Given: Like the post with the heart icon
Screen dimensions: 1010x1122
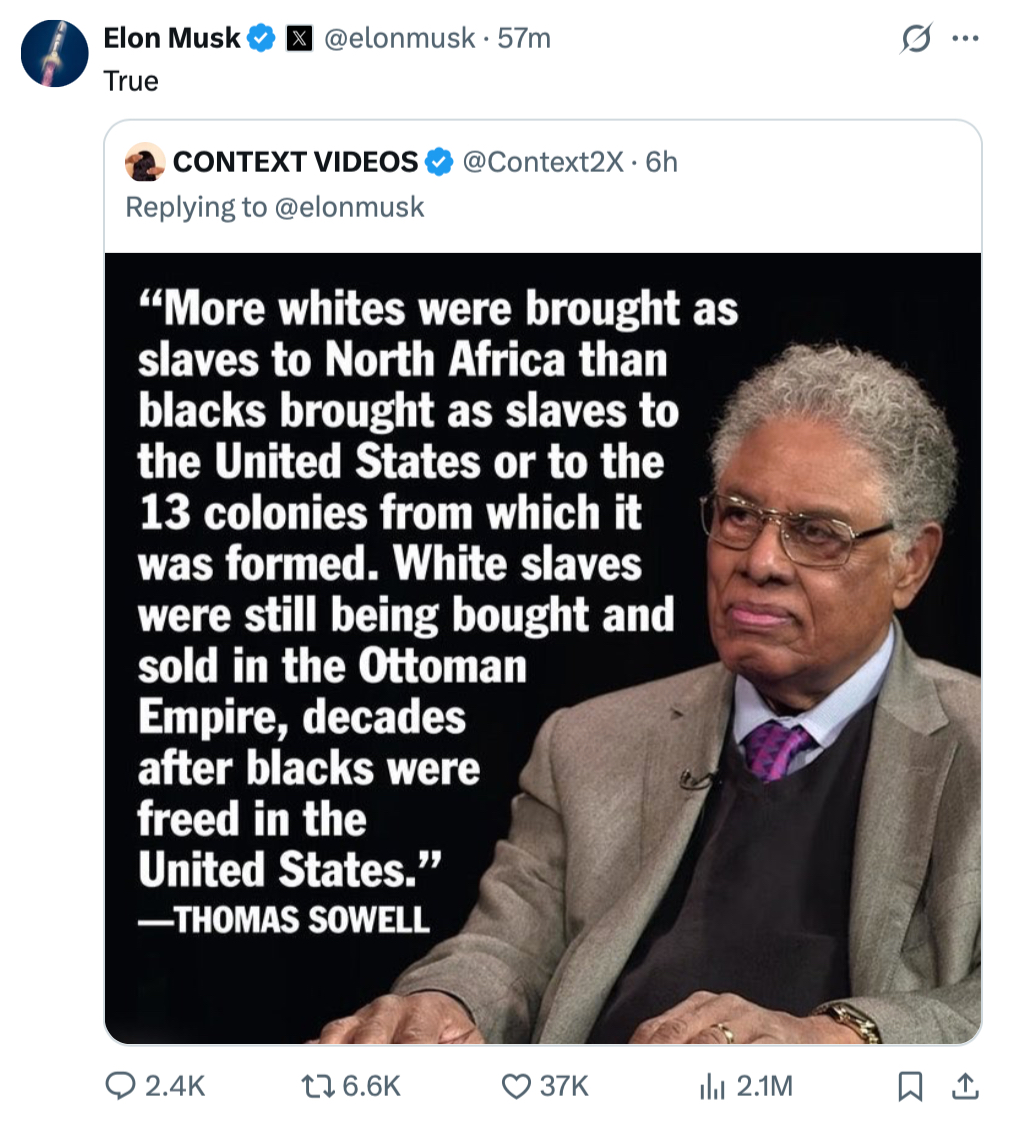Looking at the screenshot, I should (515, 1085).
